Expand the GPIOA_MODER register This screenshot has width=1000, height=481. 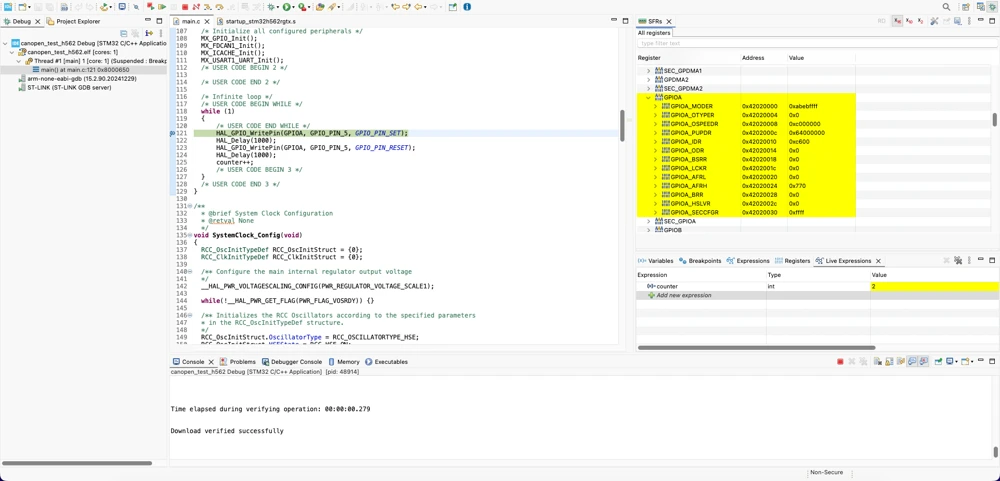point(656,106)
